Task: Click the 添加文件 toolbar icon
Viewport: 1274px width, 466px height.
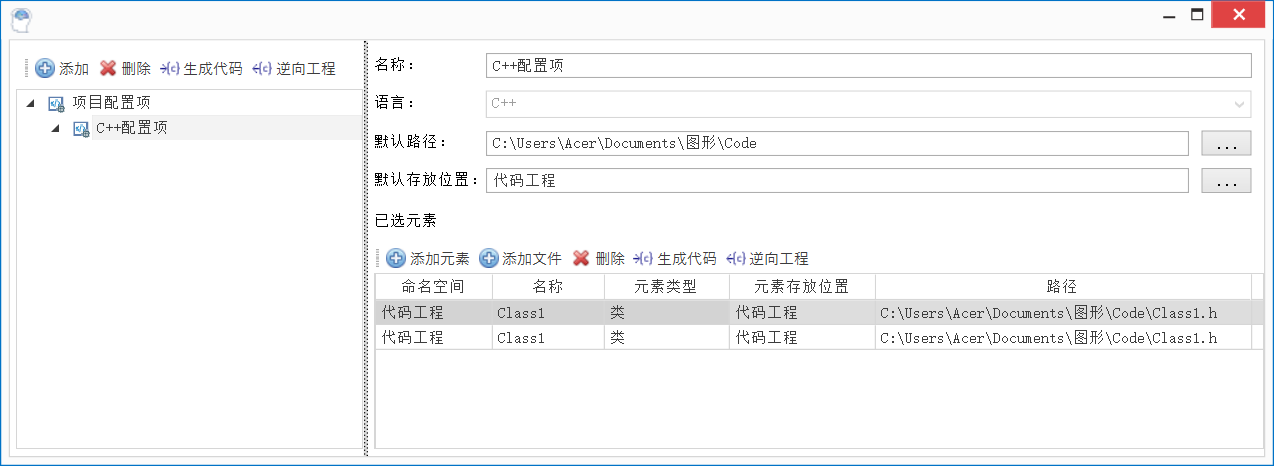Action: (x=489, y=258)
